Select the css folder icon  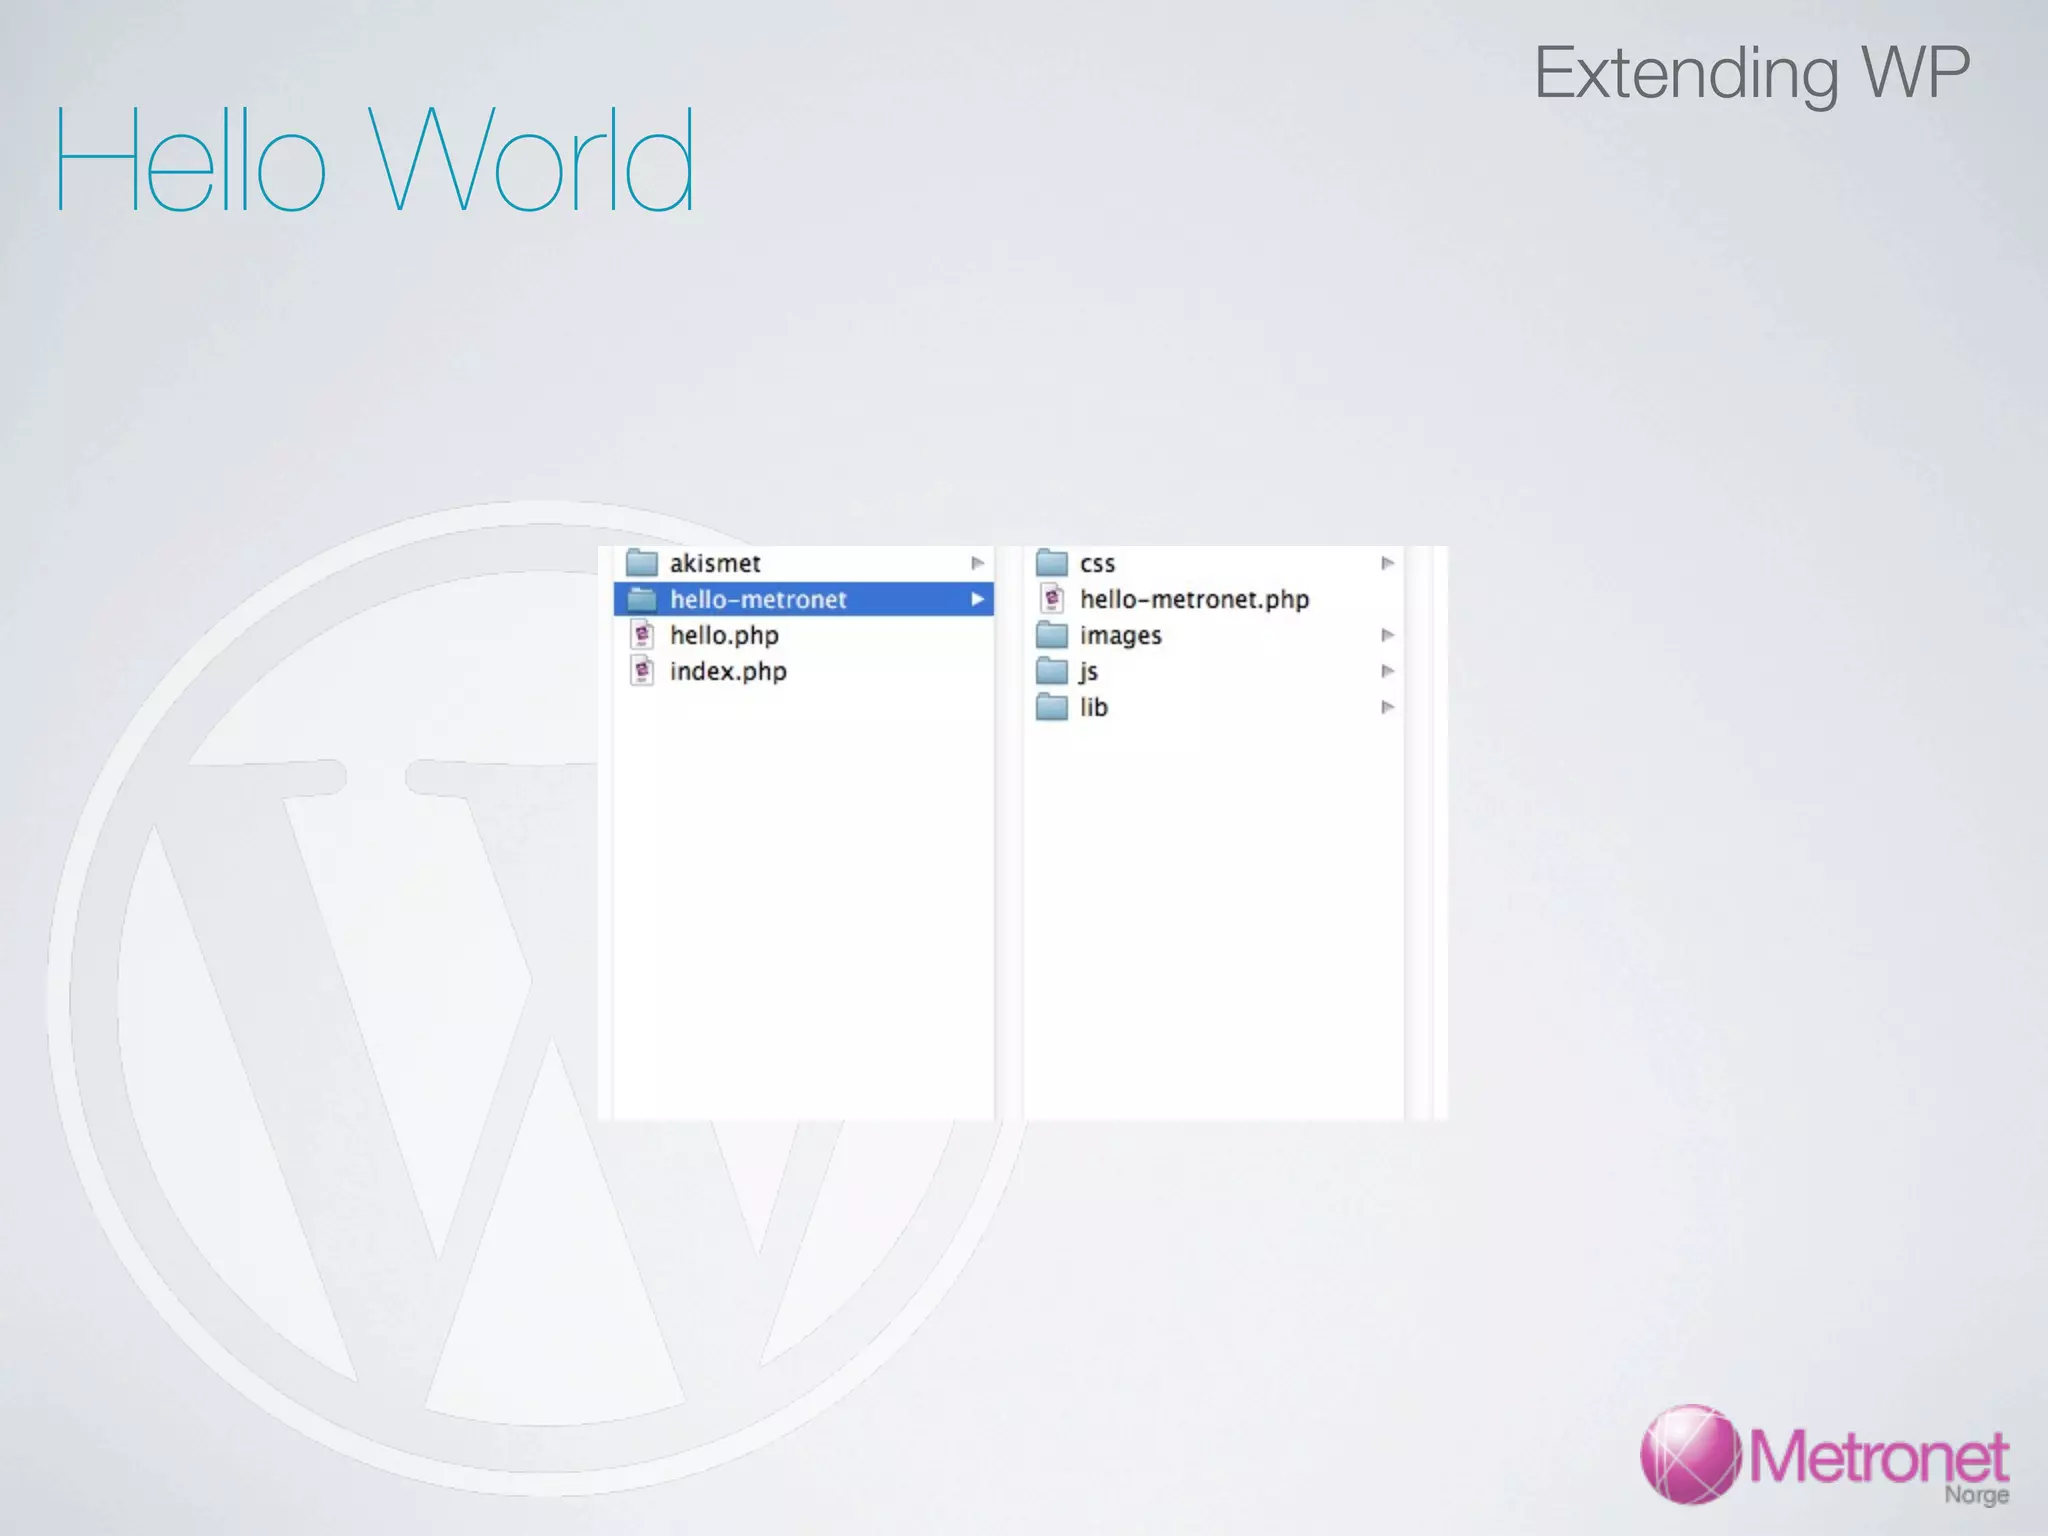[1051, 563]
